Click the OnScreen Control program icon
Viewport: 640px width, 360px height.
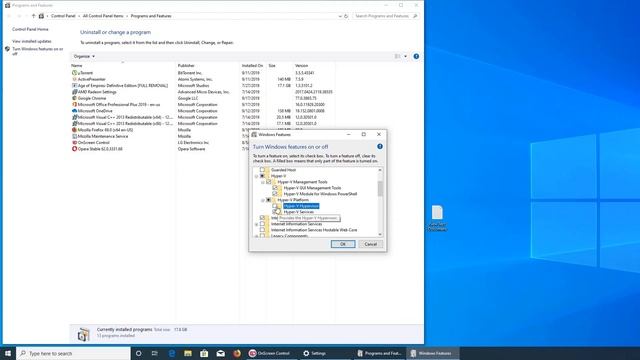click(74, 142)
